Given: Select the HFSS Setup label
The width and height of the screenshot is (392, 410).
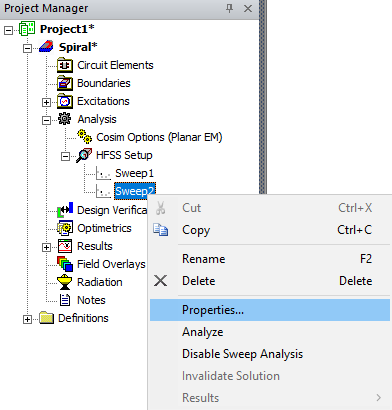Looking at the screenshot, I should pos(124,155).
